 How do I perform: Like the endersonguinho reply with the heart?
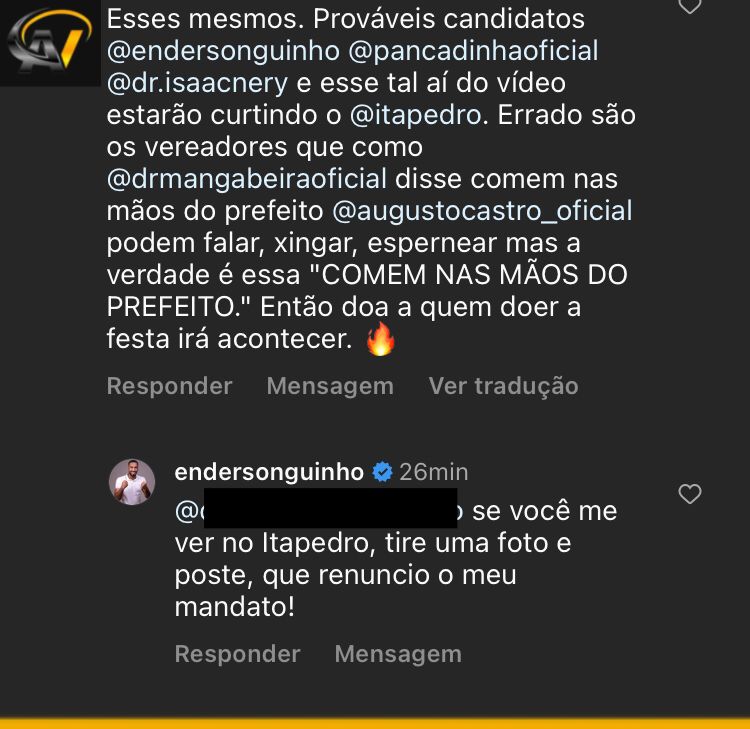(x=690, y=494)
